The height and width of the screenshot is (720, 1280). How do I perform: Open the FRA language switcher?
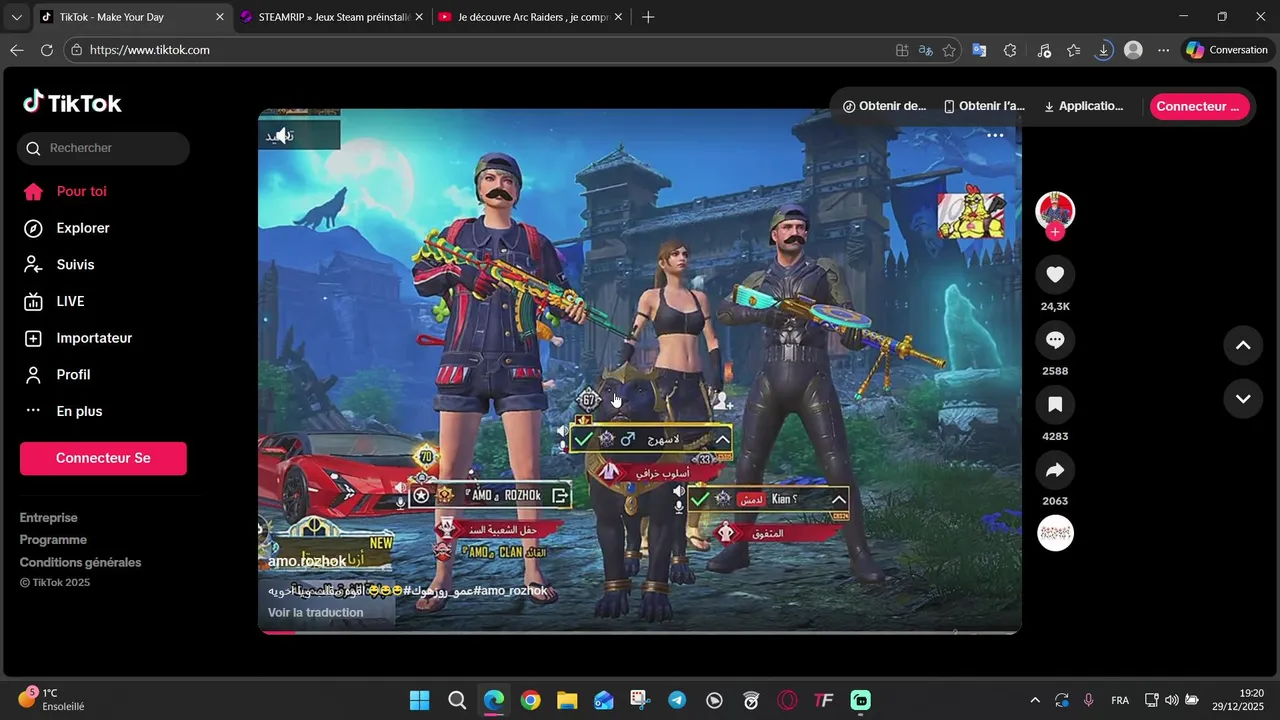(1120, 700)
